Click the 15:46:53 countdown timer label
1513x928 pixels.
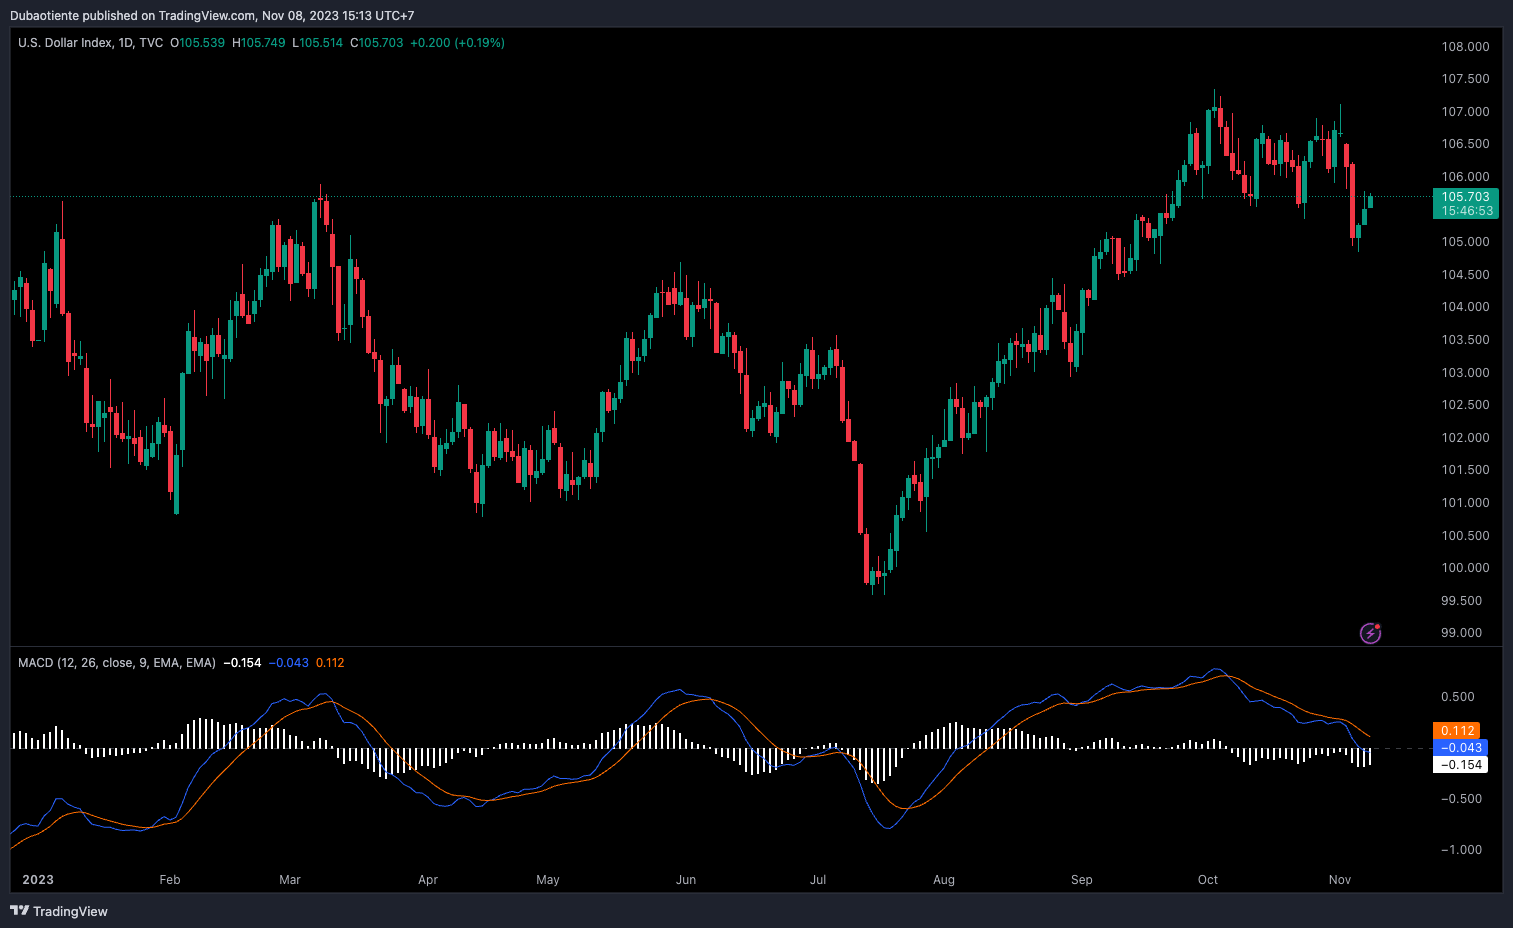coord(1467,211)
